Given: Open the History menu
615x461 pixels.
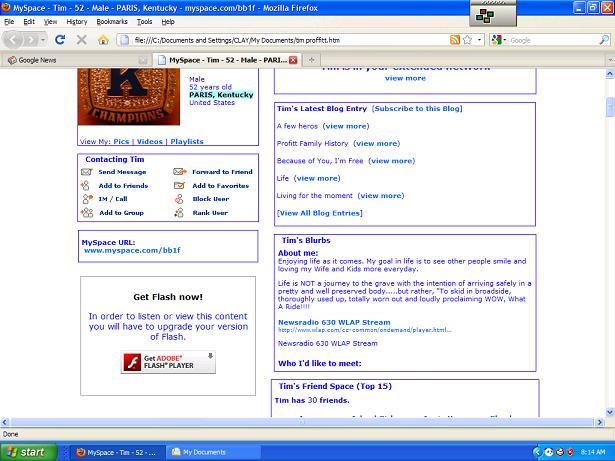Looking at the screenshot, I should tap(77, 22).
